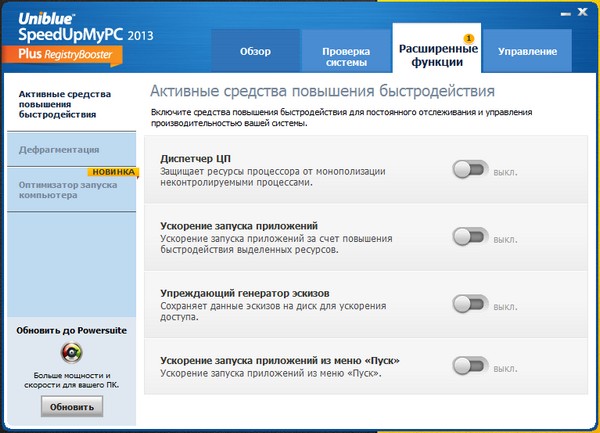Enable the меню «Пуск» launch acceleration switch
600x433 pixels.
pyautogui.click(x=470, y=365)
